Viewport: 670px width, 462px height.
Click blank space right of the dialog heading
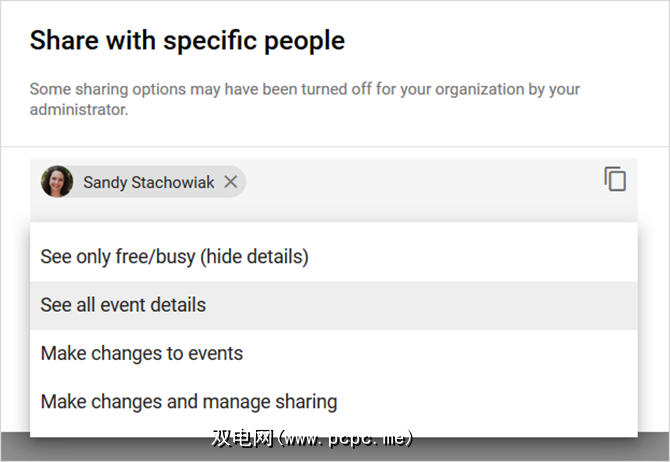pos(500,41)
